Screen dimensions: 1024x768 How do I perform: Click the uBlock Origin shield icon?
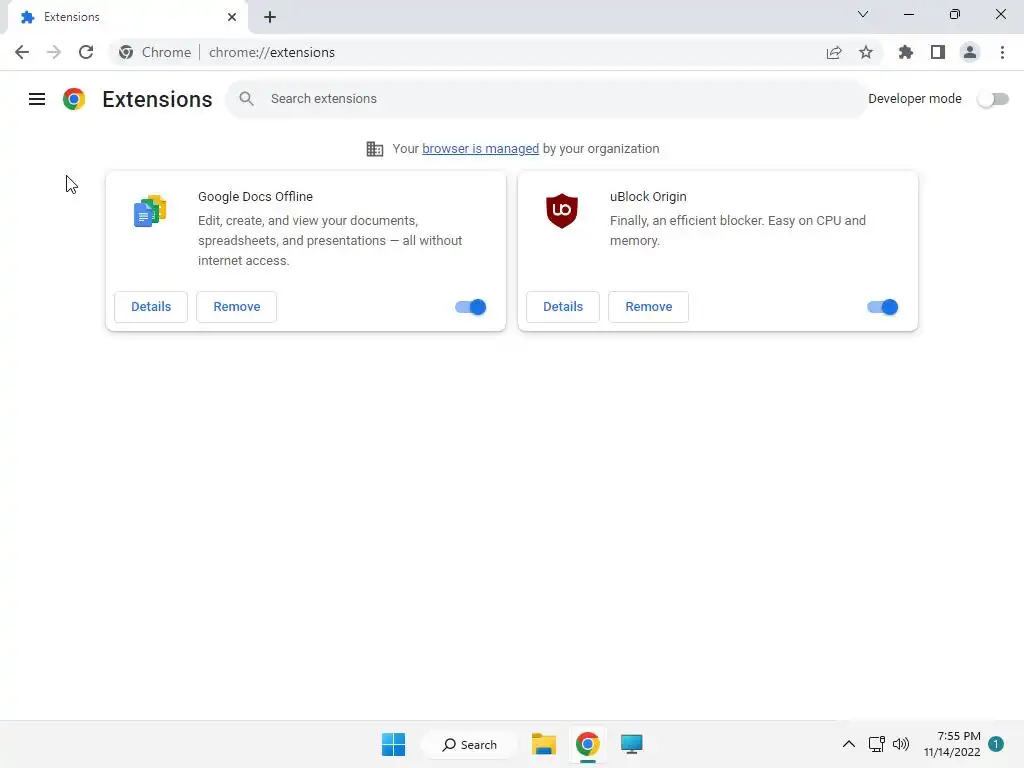[x=562, y=211]
